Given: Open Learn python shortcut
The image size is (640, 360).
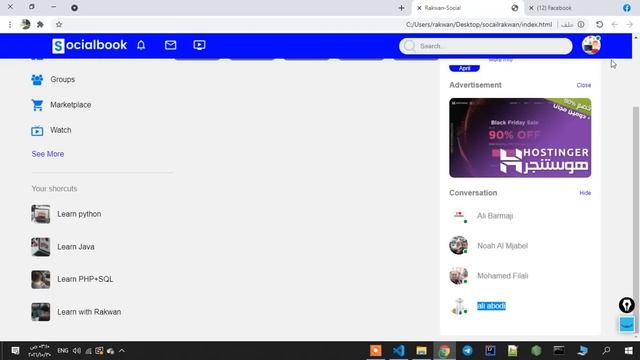Looking at the screenshot, I should tap(79, 214).
